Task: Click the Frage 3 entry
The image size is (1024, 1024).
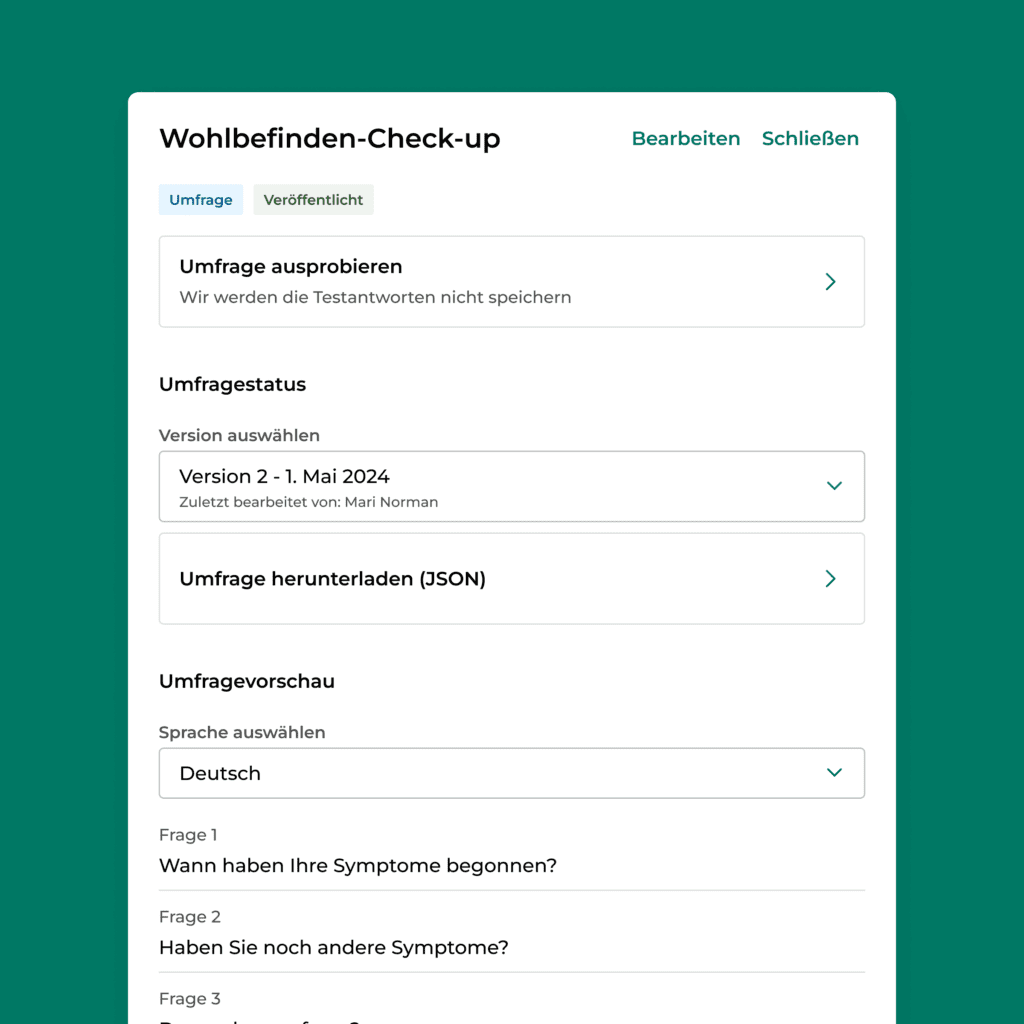Action: click(x=190, y=998)
